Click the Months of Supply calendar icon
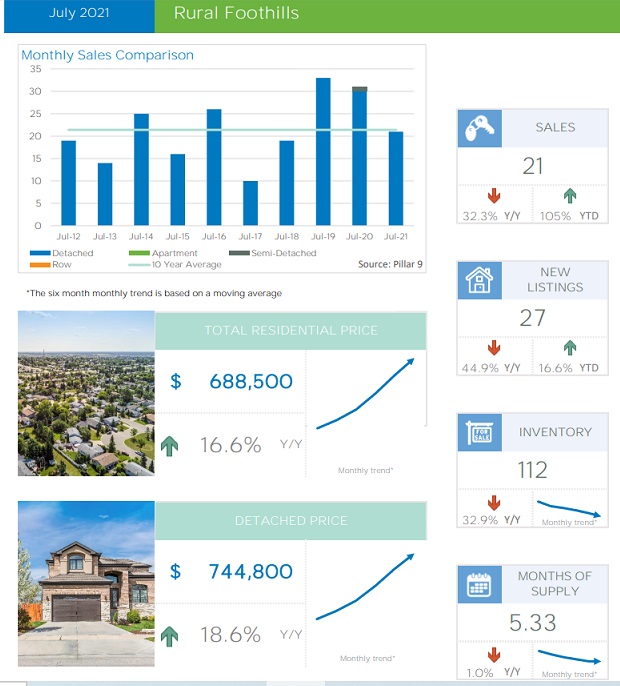Screen dimensions: 620x686 click(480, 583)
